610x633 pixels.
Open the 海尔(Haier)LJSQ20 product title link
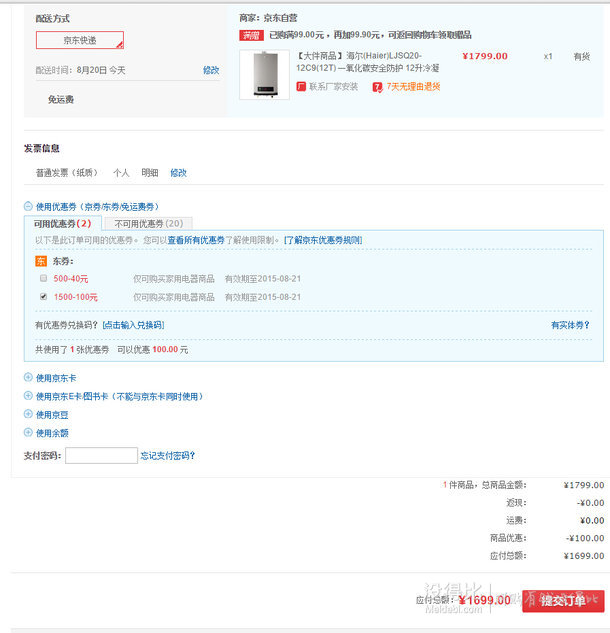367,62
